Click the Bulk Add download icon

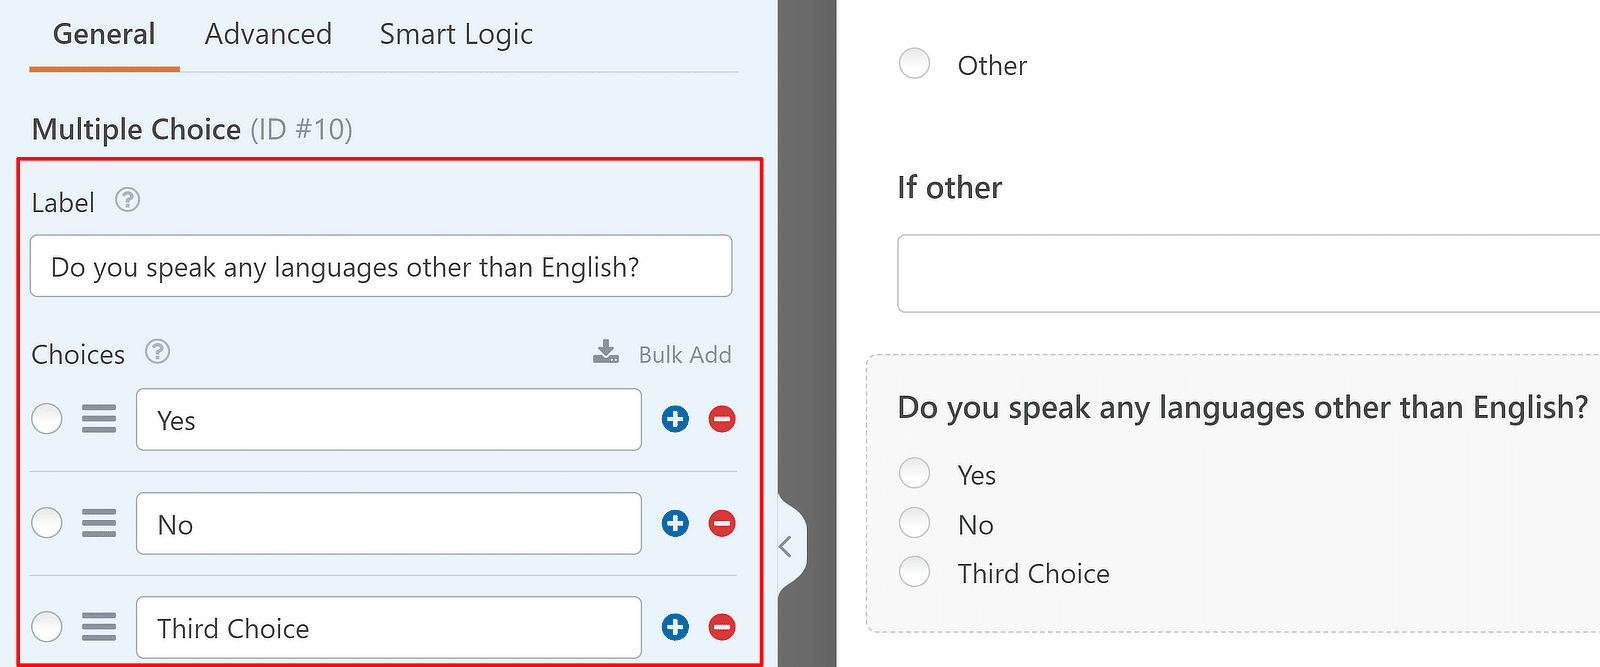pos(605,352)
